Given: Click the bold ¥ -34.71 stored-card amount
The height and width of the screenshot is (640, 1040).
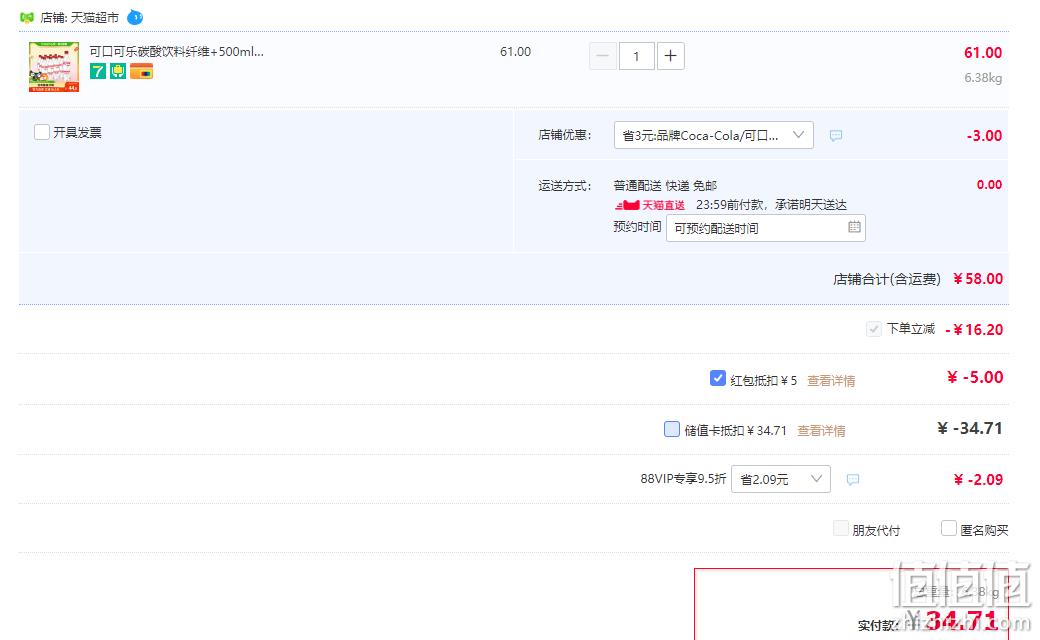Looking at the screenshot, I should pos(969,428).
